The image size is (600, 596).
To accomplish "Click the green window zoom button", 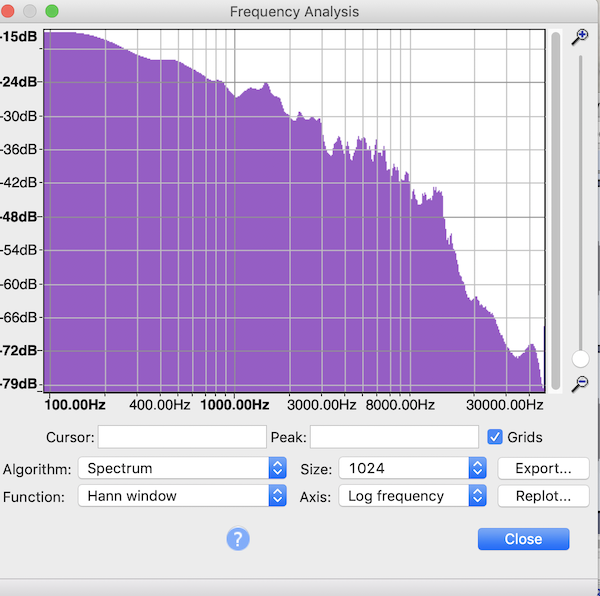I will click(x=52, y=11).
